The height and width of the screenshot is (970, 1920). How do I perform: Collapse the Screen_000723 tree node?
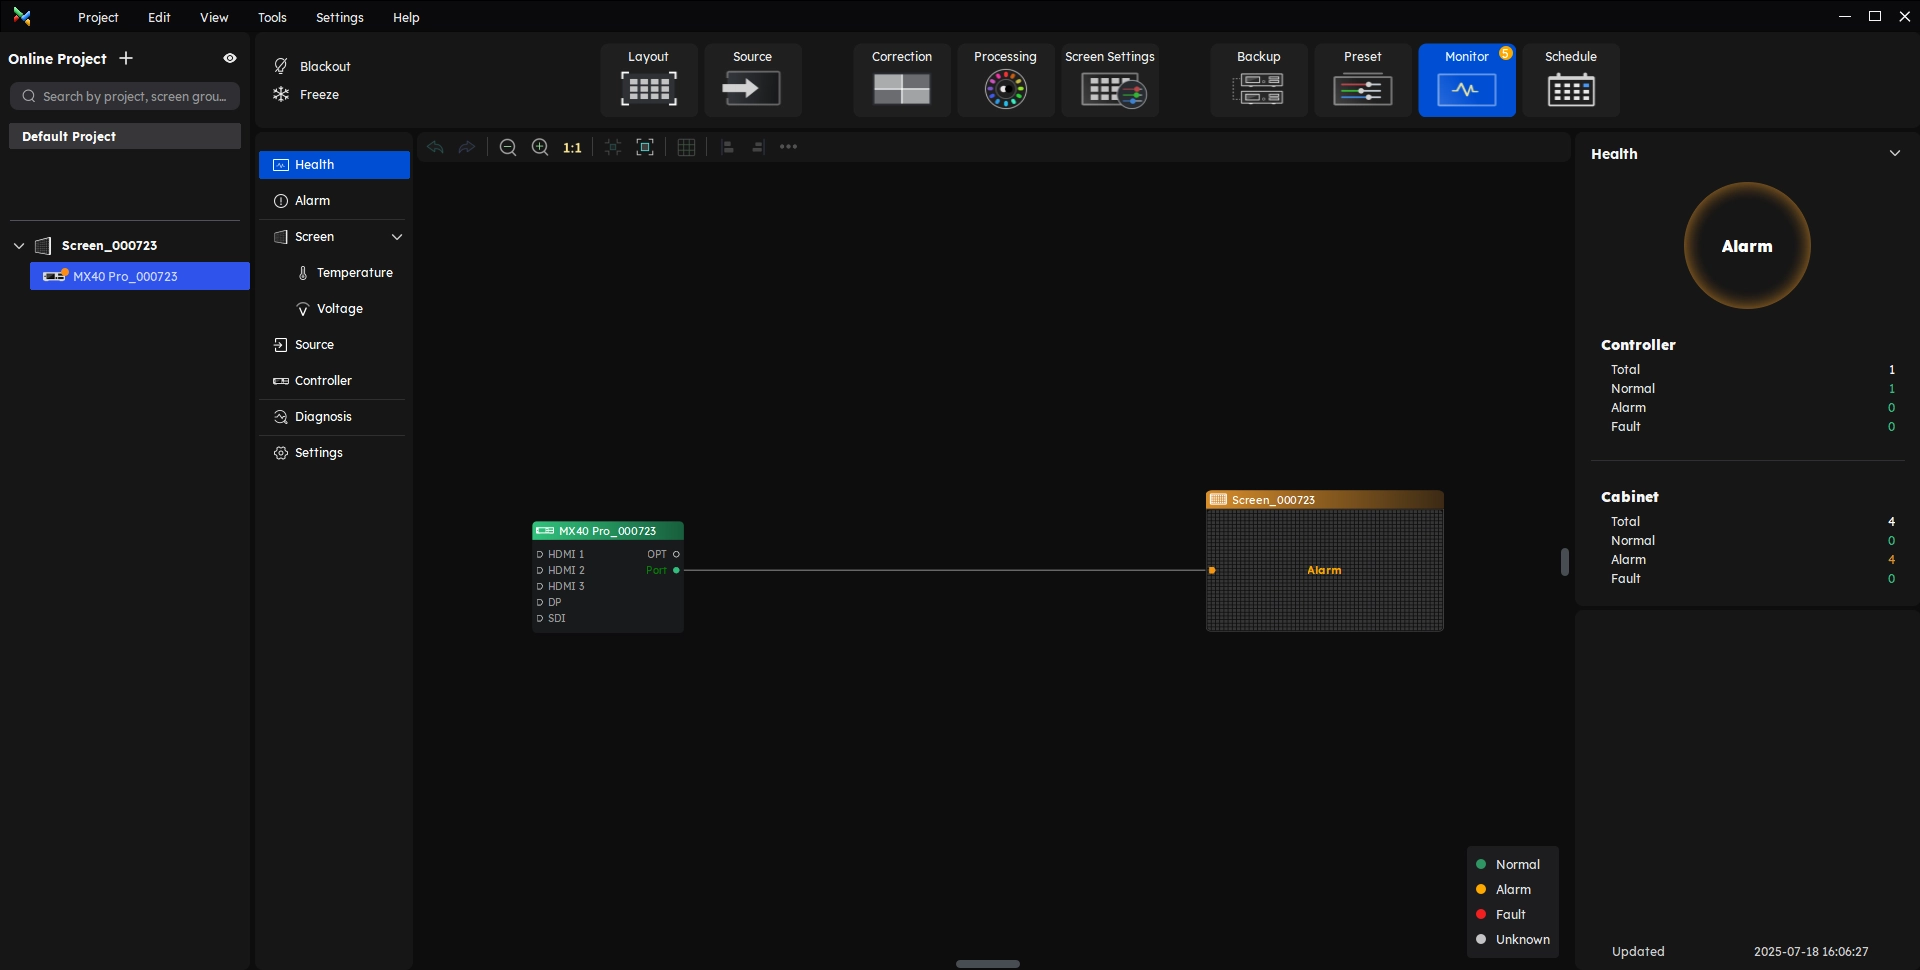[x=19, y=246]
